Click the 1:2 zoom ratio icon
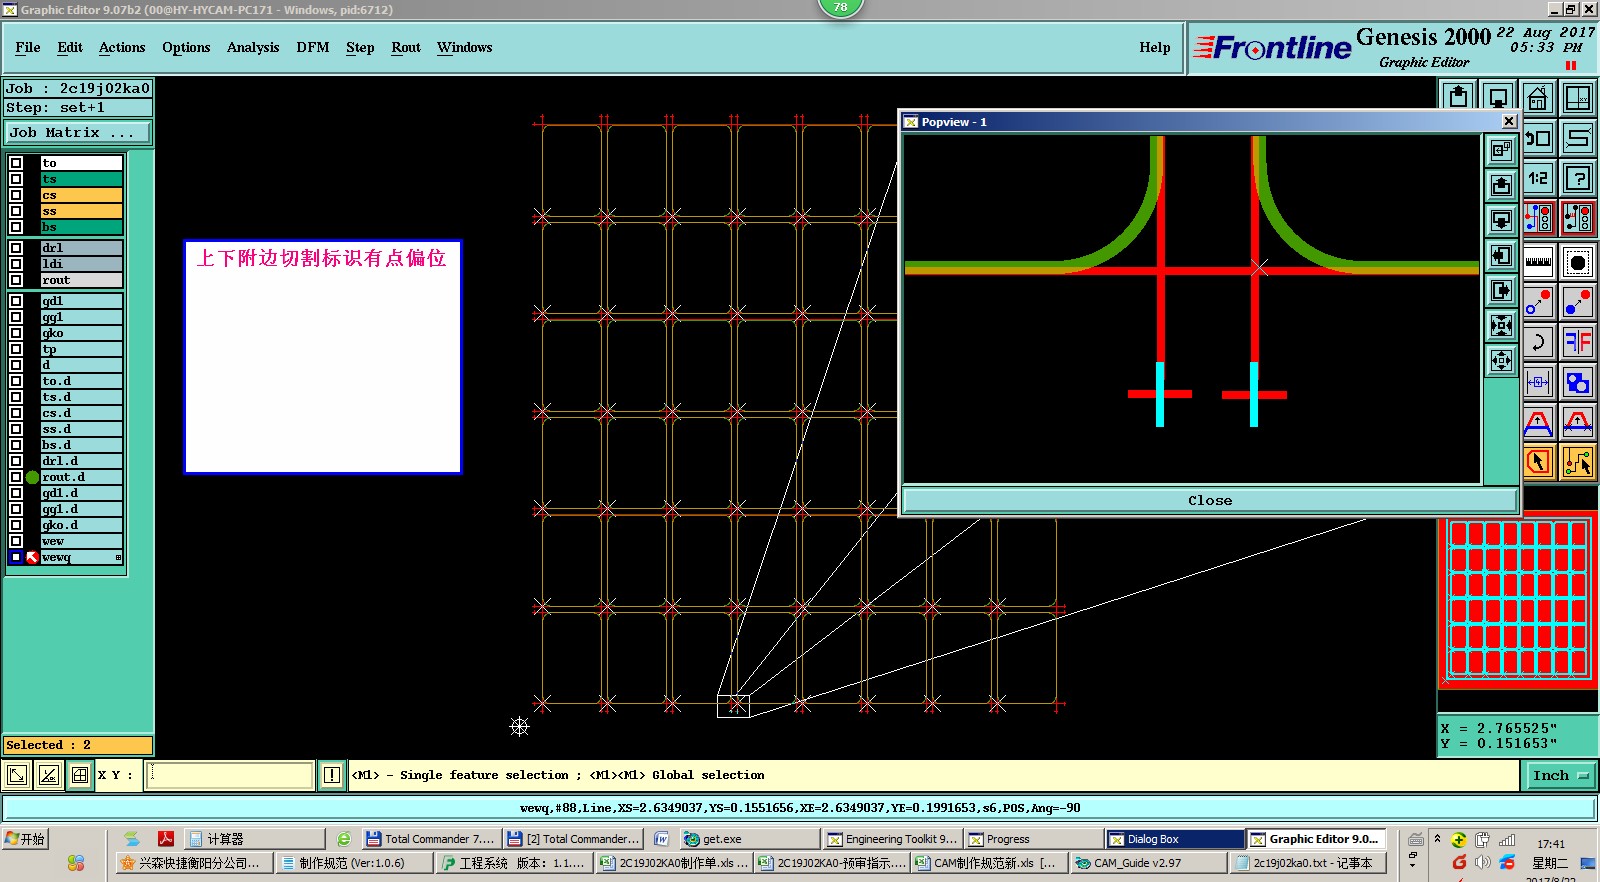This screenshot has height=882, width=1600. tap(1538, 179)
